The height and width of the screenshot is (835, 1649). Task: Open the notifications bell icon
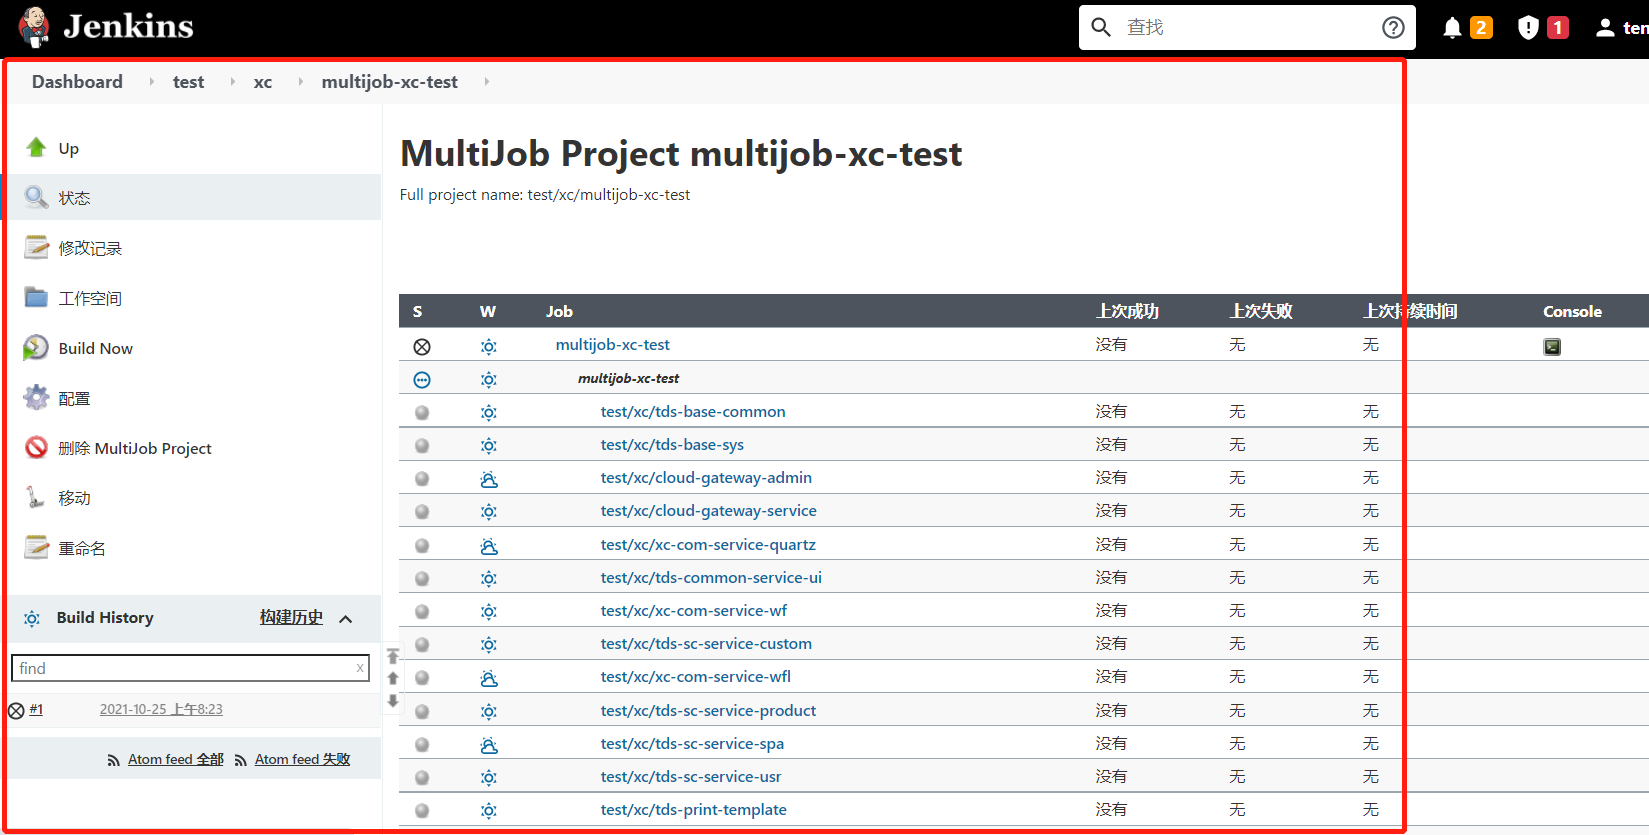tap(1452, 28)
